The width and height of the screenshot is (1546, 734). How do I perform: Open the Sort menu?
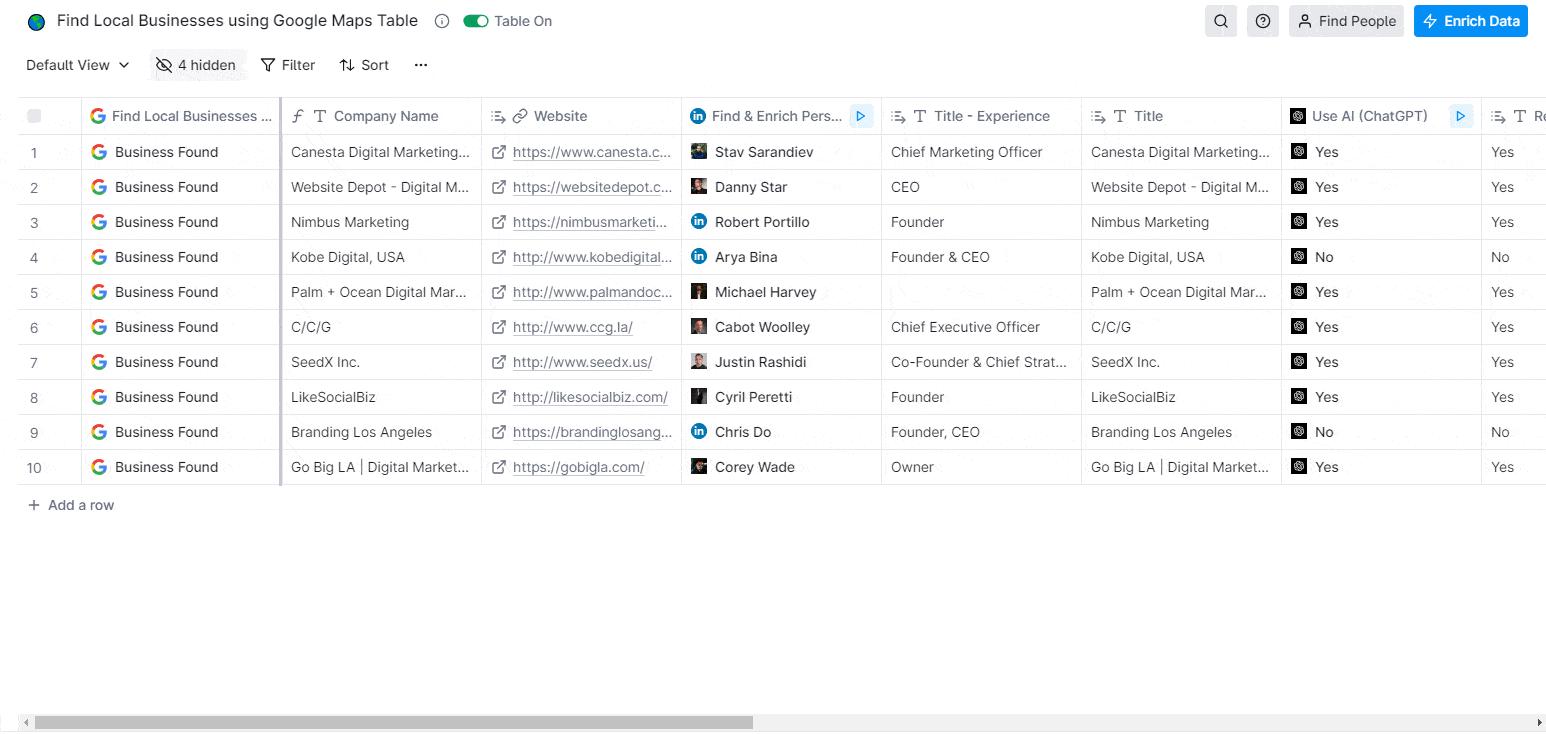pos(364,65)
